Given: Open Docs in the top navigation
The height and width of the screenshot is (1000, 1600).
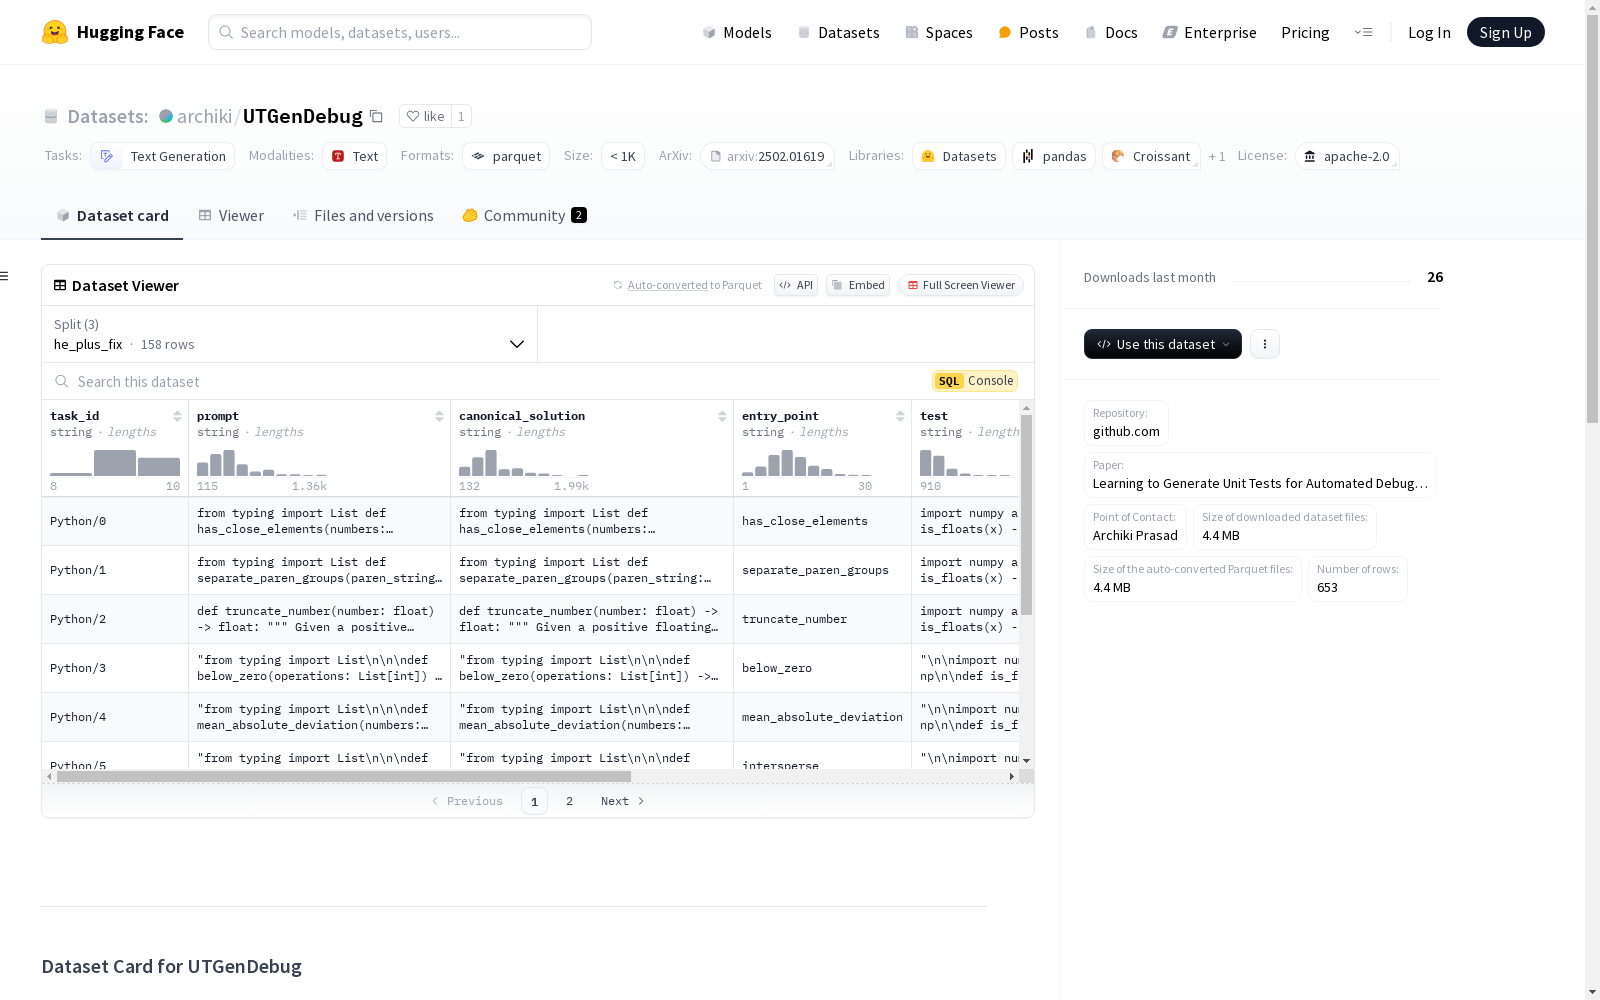Looking at the screenshot, I should pos(1111,32).
